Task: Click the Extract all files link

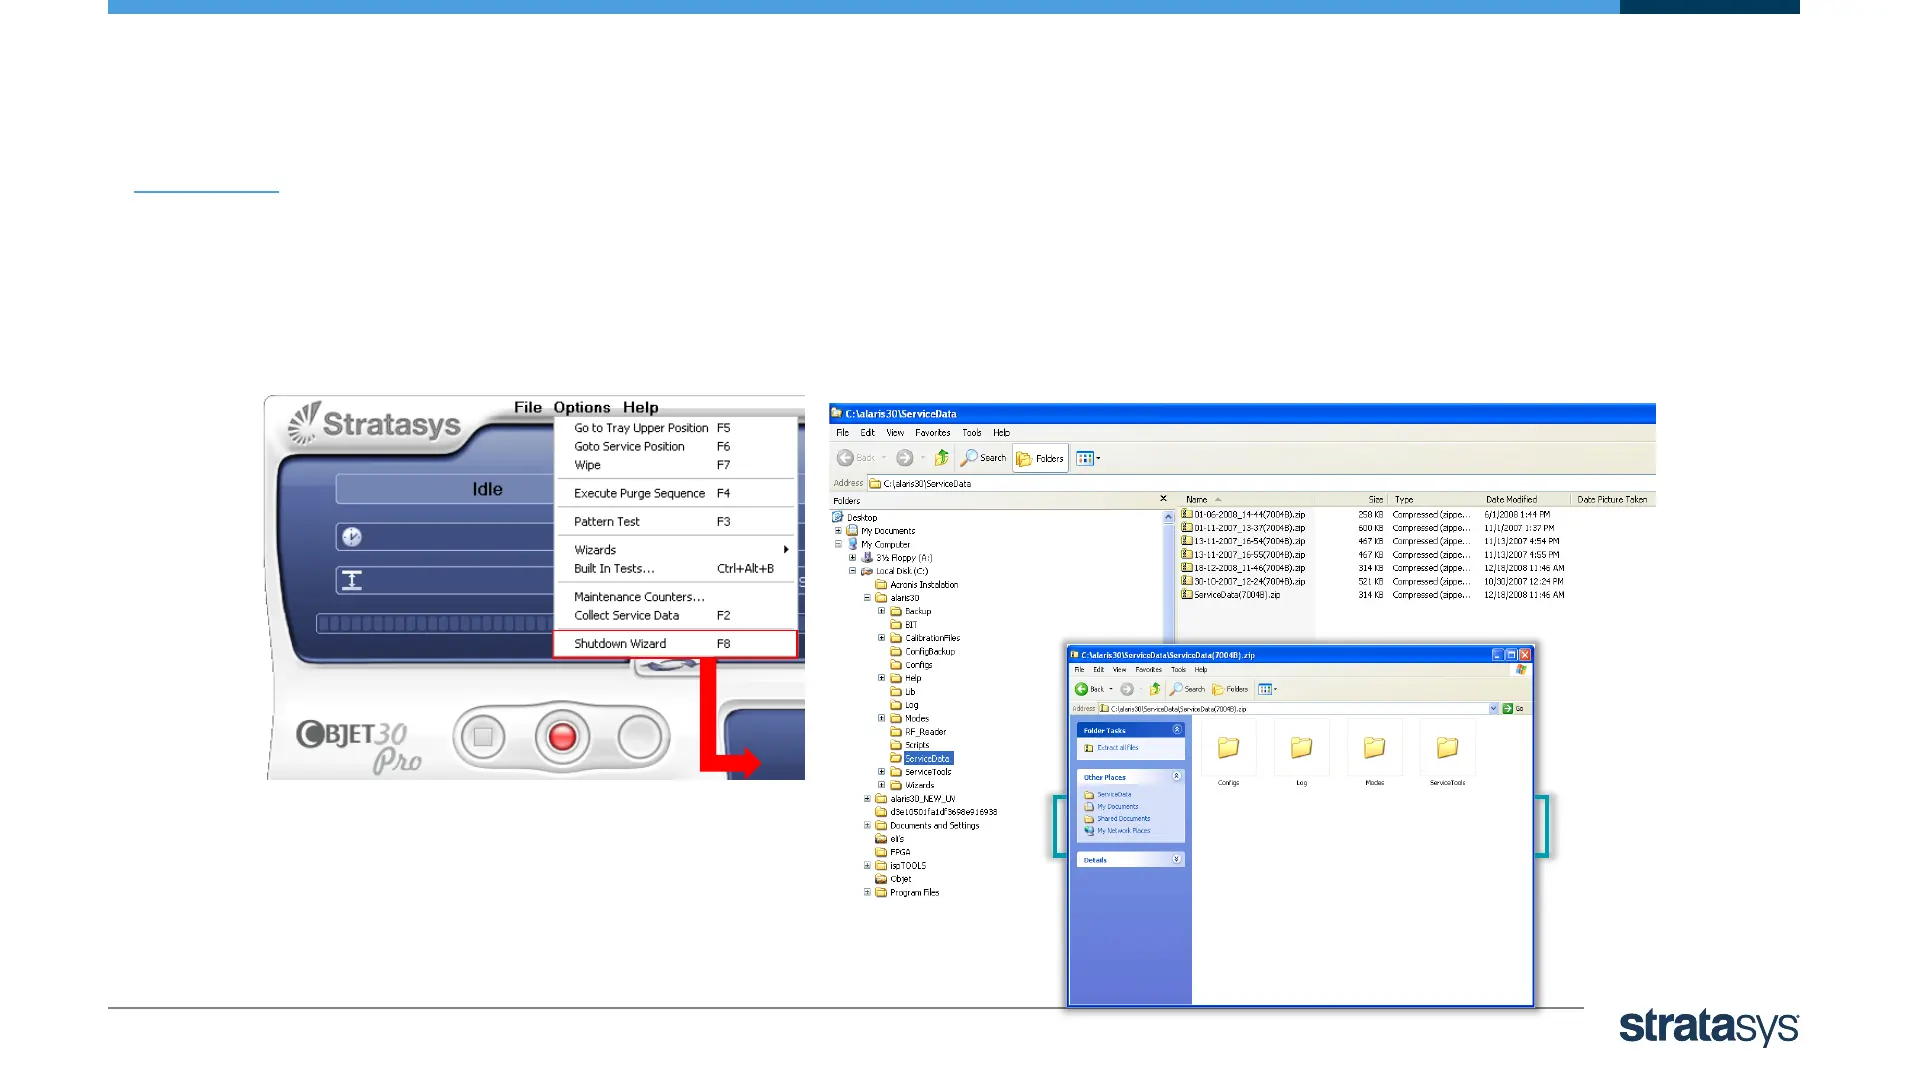Action: (1117, 748)
